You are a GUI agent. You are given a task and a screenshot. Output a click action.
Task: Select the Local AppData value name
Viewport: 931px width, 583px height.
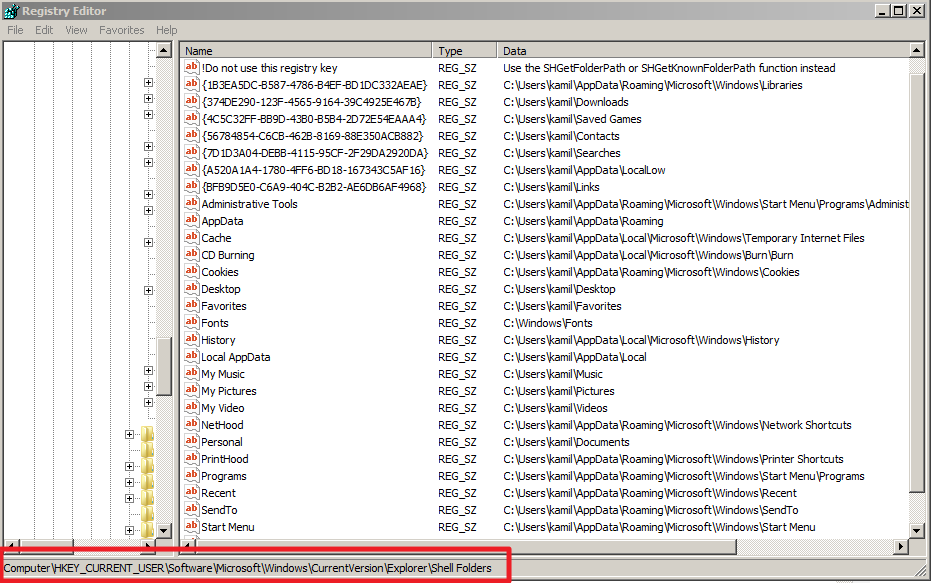[235, 357]
